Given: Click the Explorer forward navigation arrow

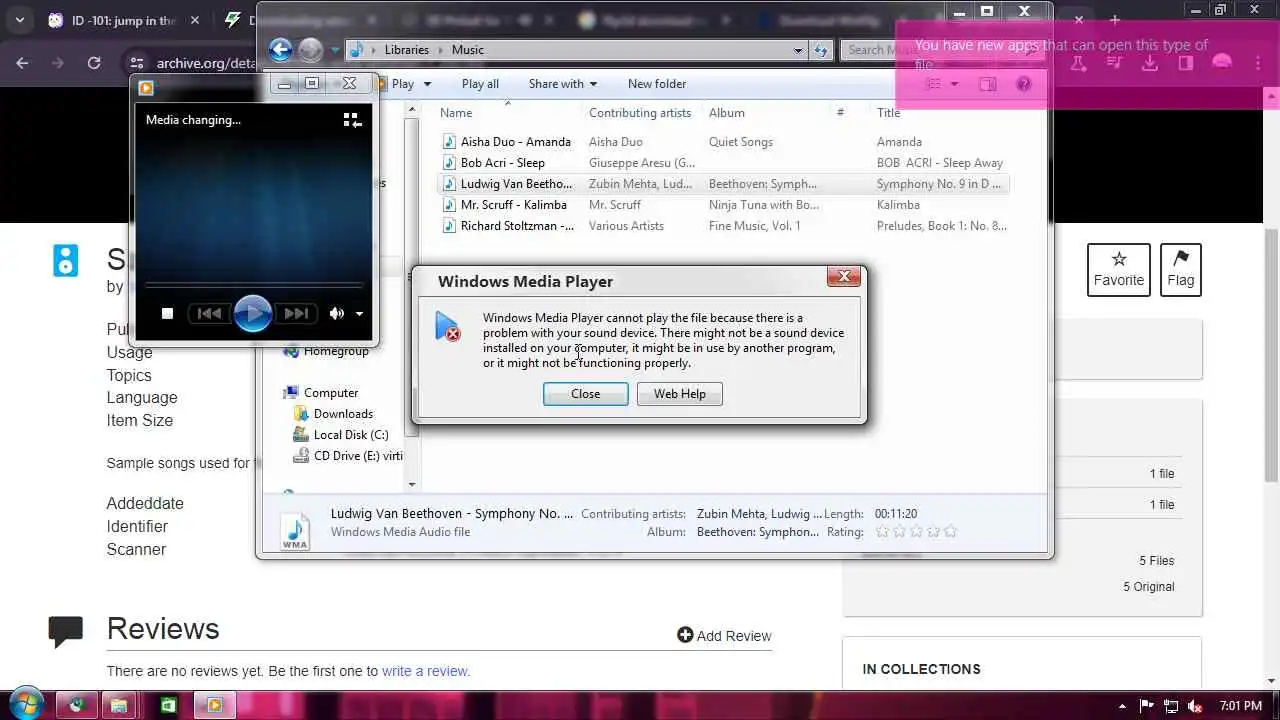Looking at the screenshot, I should click(x=311, y=50).
